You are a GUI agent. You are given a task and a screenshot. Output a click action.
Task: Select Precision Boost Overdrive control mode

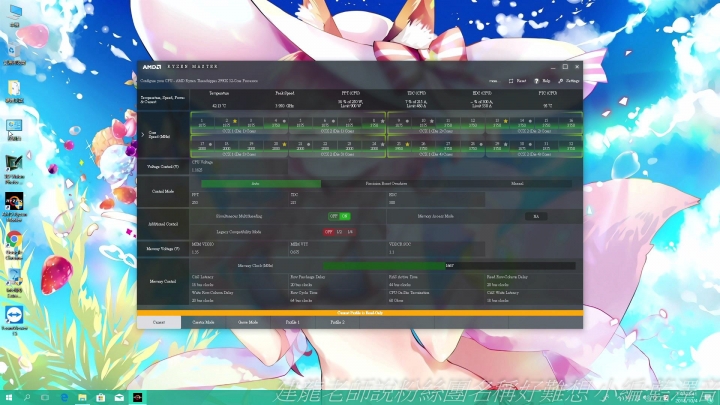[386, 184]
